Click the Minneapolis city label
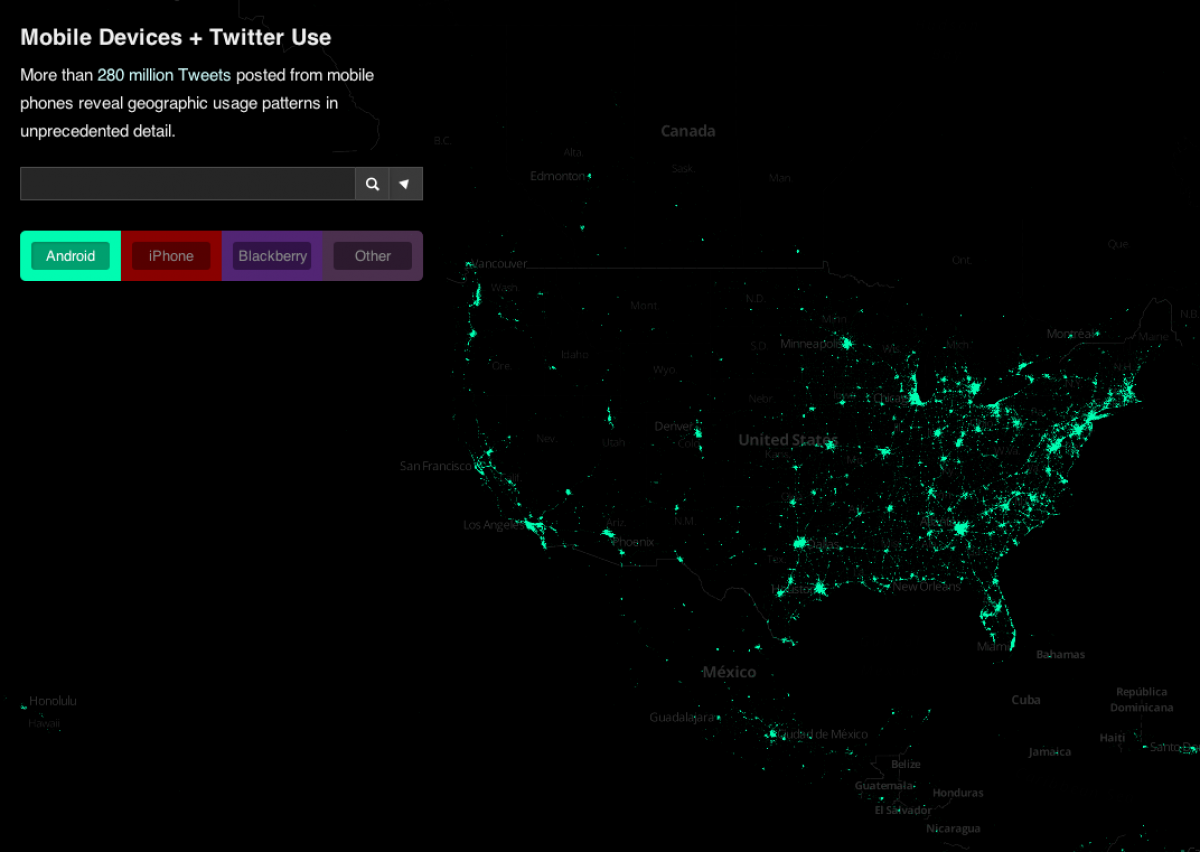 [x=813, y=343]
